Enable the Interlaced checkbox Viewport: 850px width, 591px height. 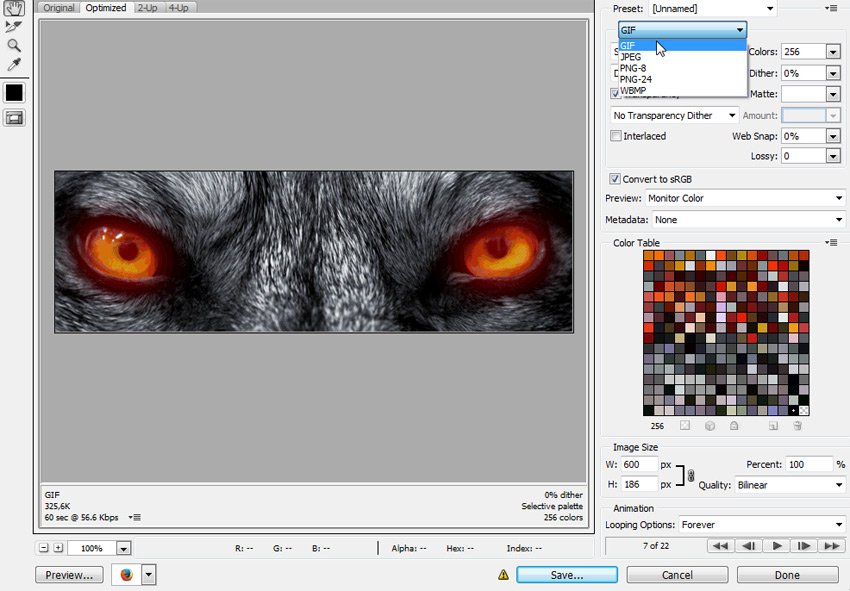(616, 136)
